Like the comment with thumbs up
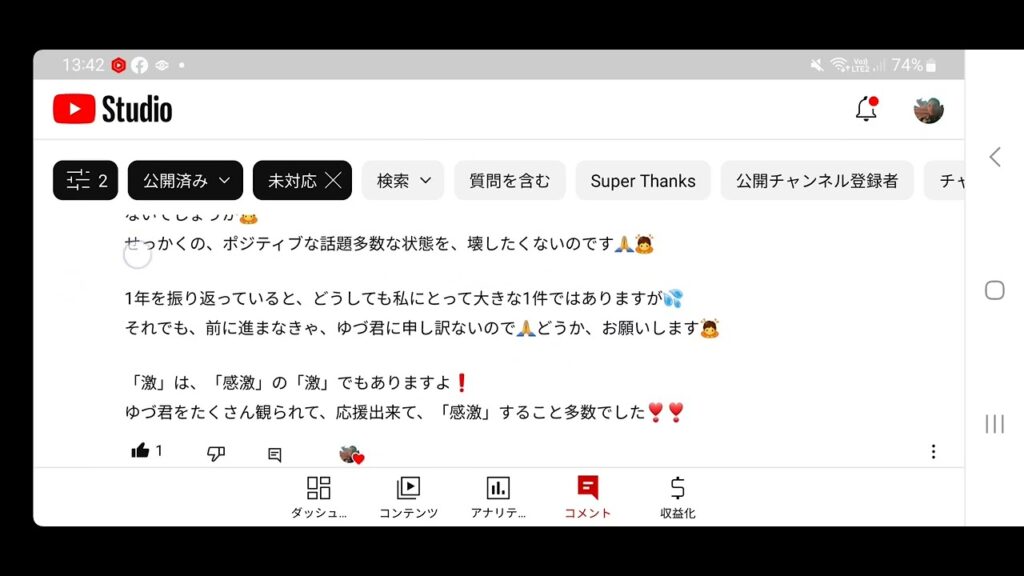This screenshot has width=1024, height=576. point(140,451)
